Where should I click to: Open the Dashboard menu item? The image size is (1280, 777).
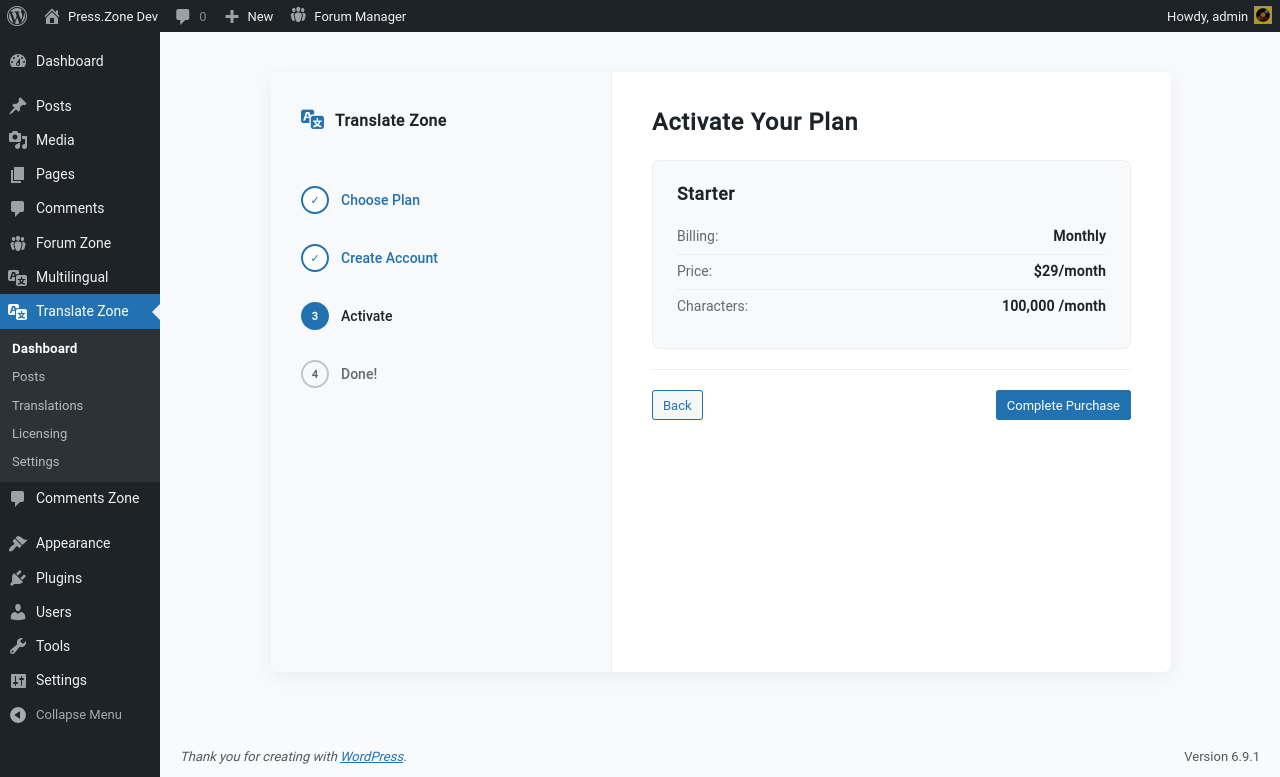[80, 61]
